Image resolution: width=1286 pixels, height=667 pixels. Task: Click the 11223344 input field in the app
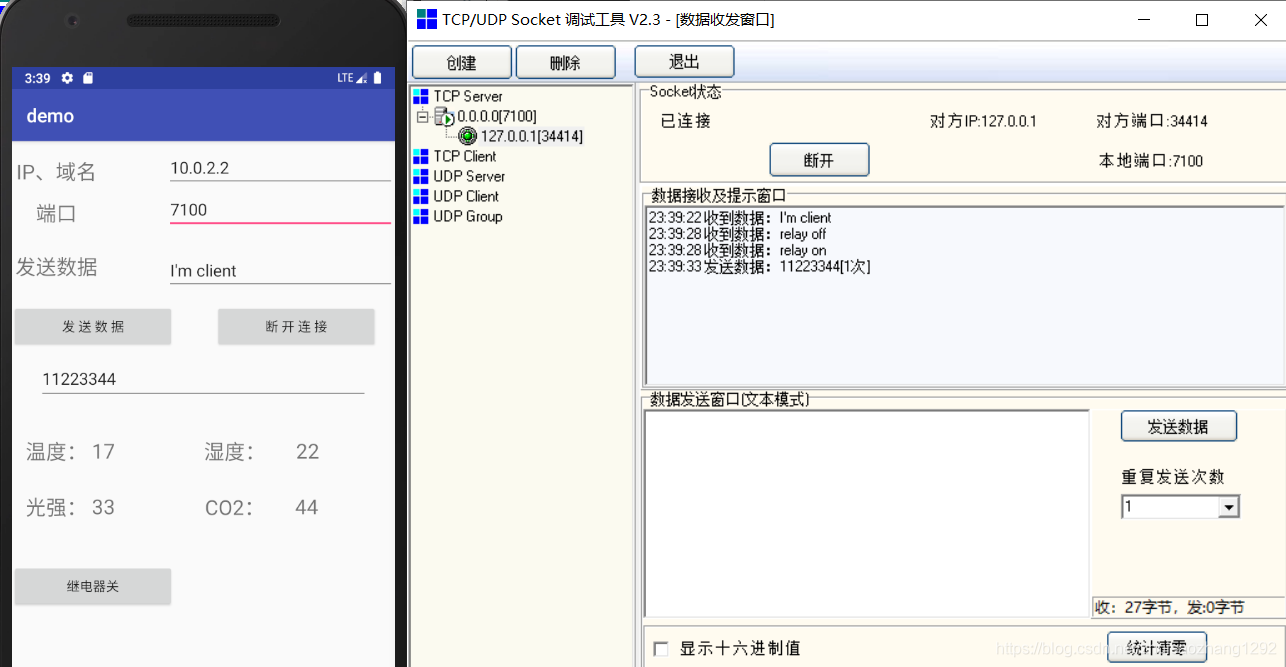202,378
